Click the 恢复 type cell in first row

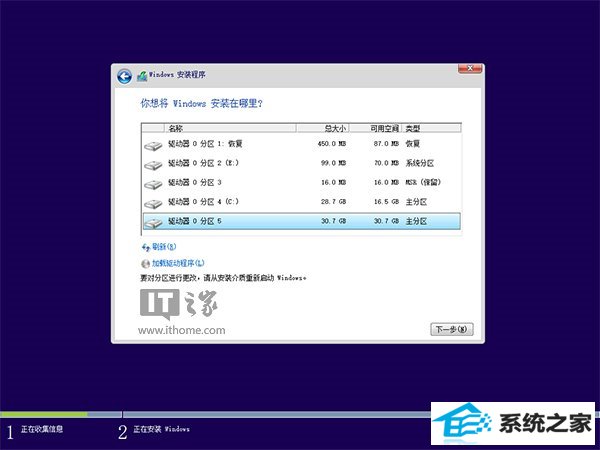tap(413, 144)
